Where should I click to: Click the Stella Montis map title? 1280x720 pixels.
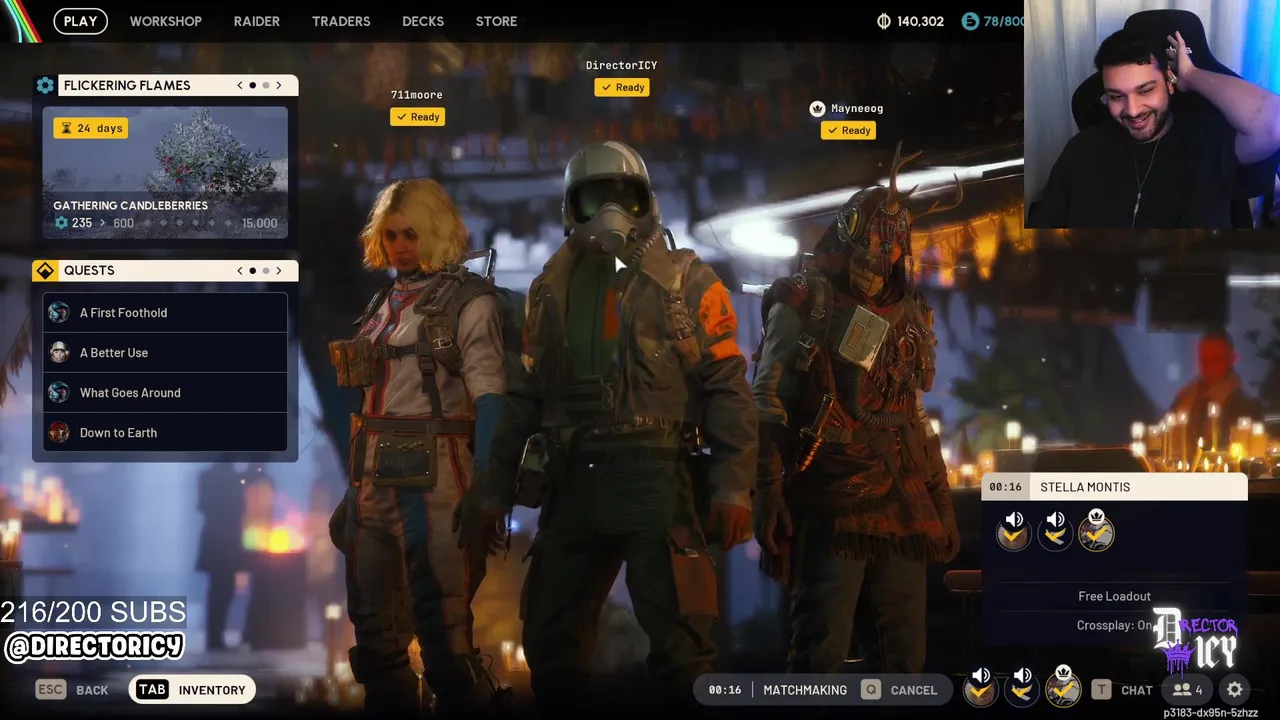tap(1085, 487)
